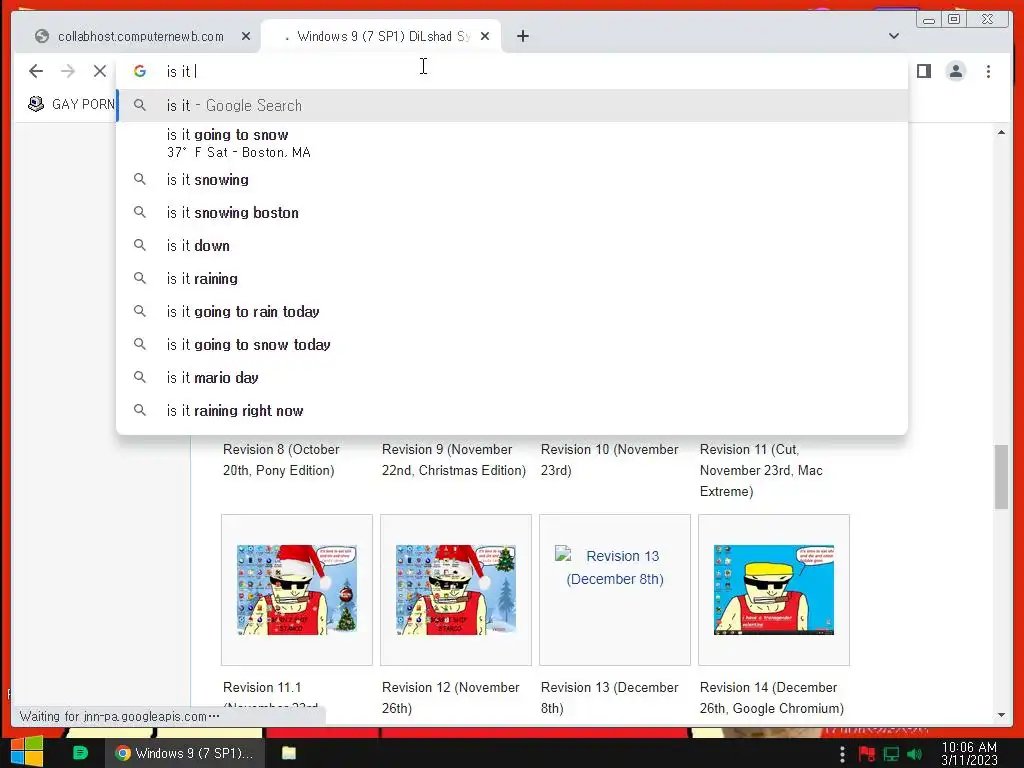Click the scrollbar down arrow
This screenshot has width=1024, height=768.
pyautogui.click(x=1001, y=715)
